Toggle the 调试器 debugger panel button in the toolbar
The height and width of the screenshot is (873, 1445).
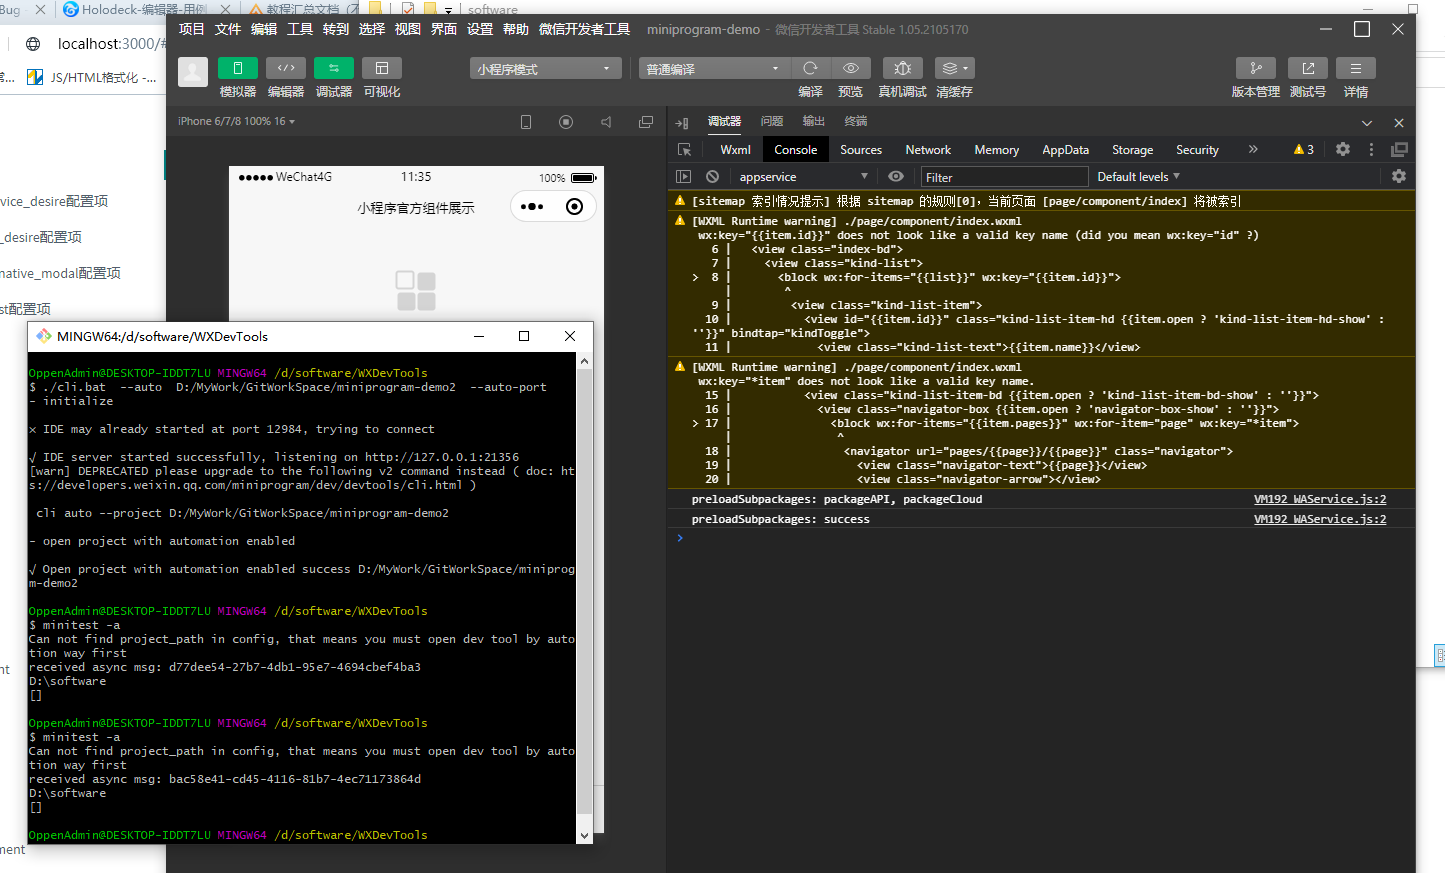click(334, 68)
